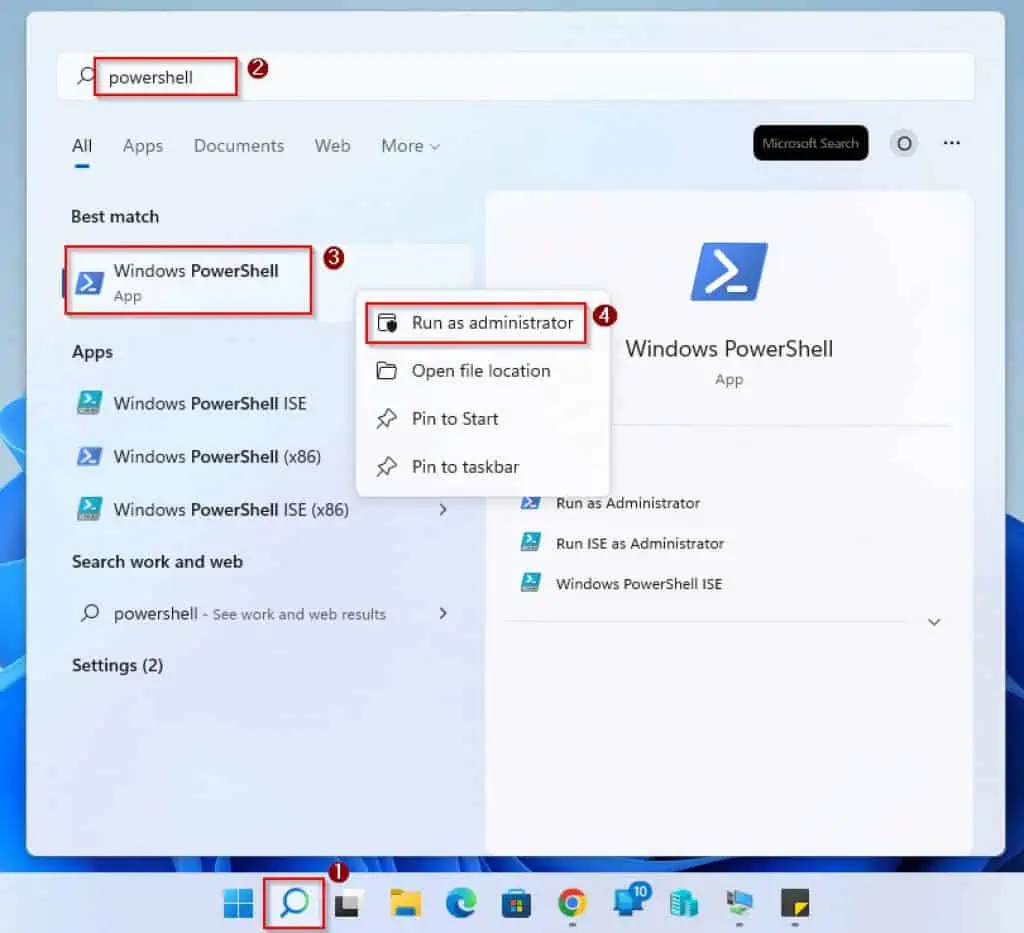Open the Windows Start button
Viewport: 1024px width, 933px height.
point(238,904)
